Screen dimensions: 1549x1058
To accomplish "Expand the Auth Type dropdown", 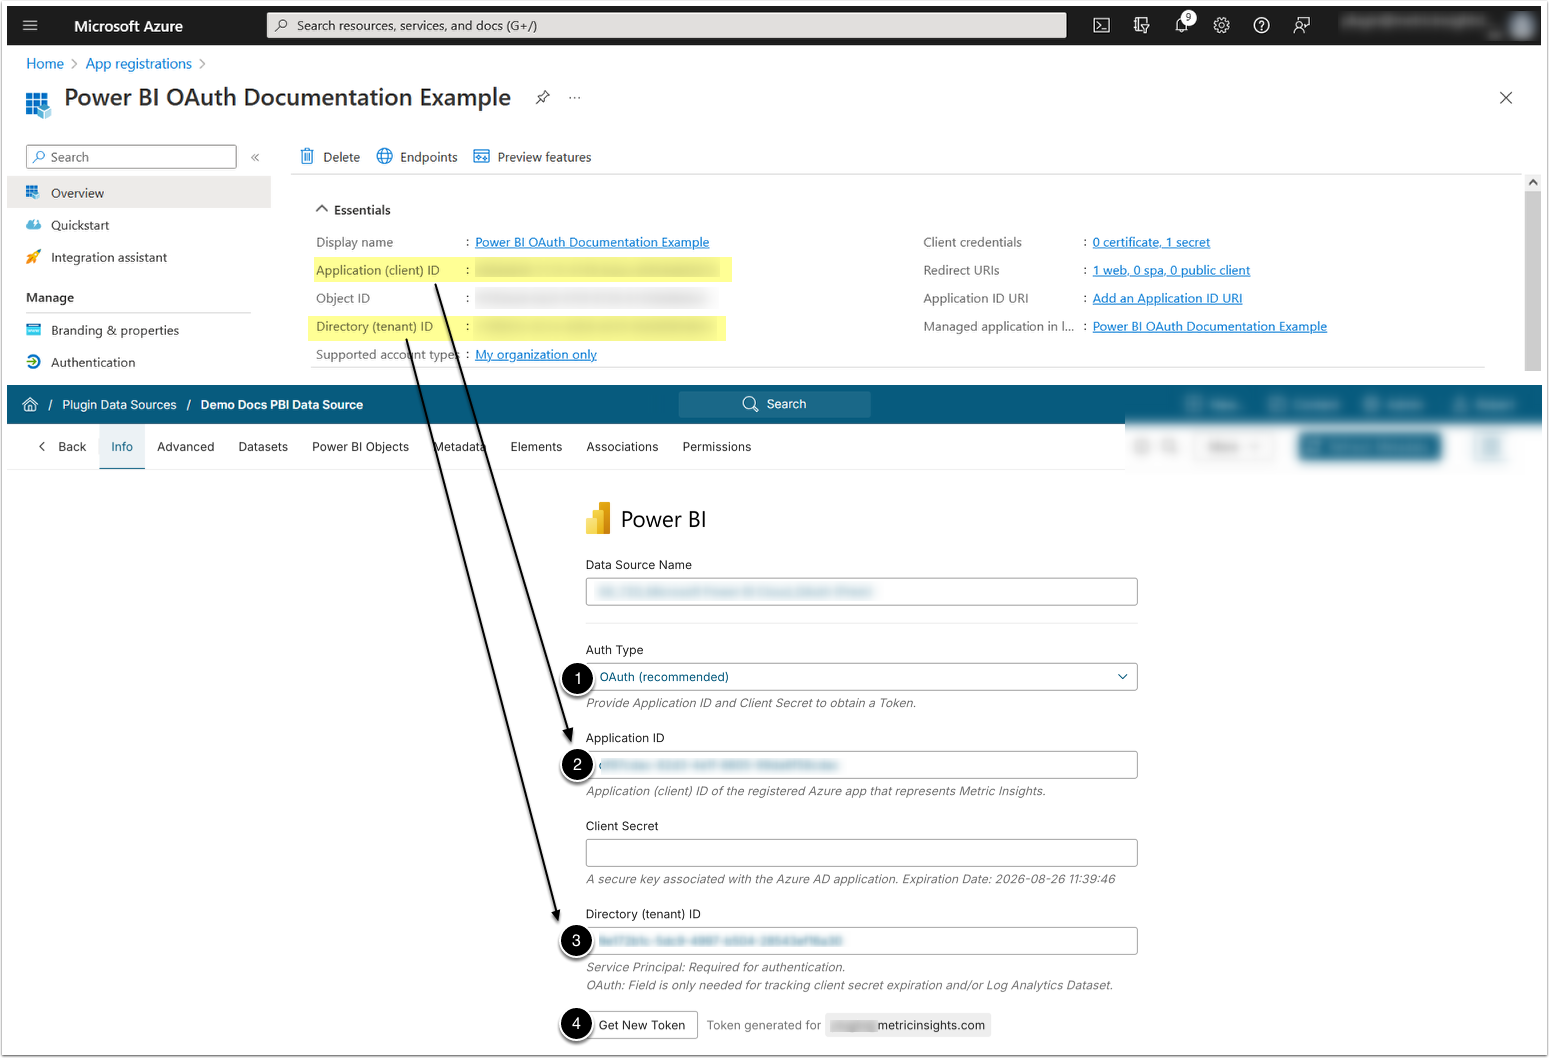I will pos(864,677).
